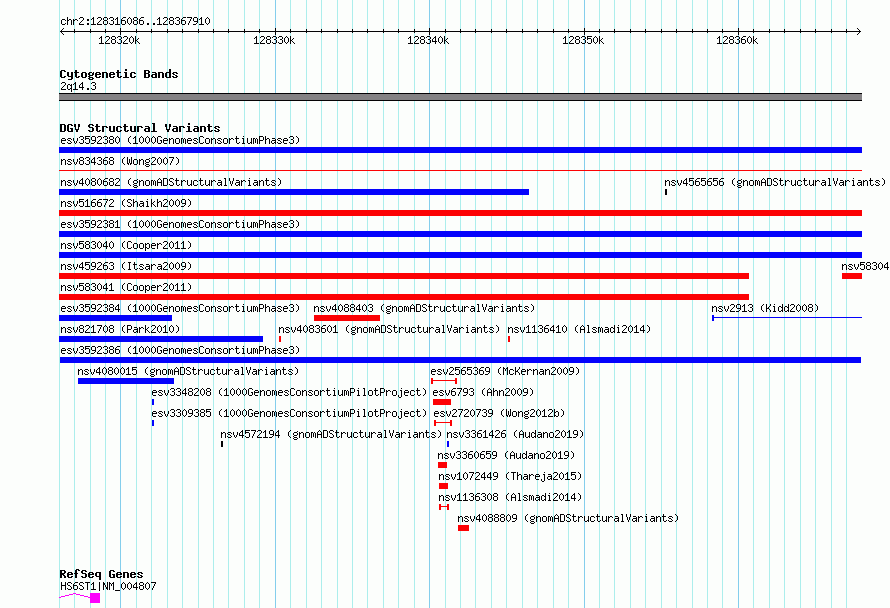The height and width of the screenshot is (608, 890).
Task: Click the 128320k ruler tick label
Action: [x=119, y=40]
